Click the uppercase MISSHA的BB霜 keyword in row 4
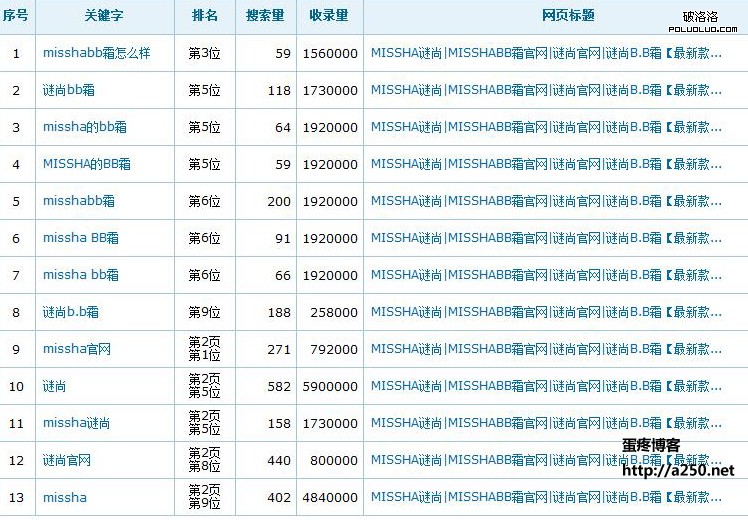Screen dimensions: 748x520 (x=87, y=164)
